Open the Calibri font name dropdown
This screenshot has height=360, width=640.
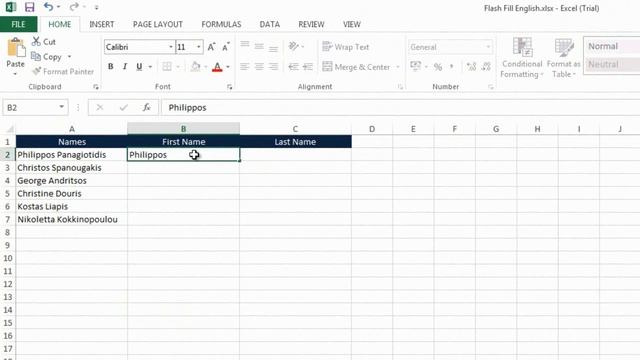coord(171,47)
